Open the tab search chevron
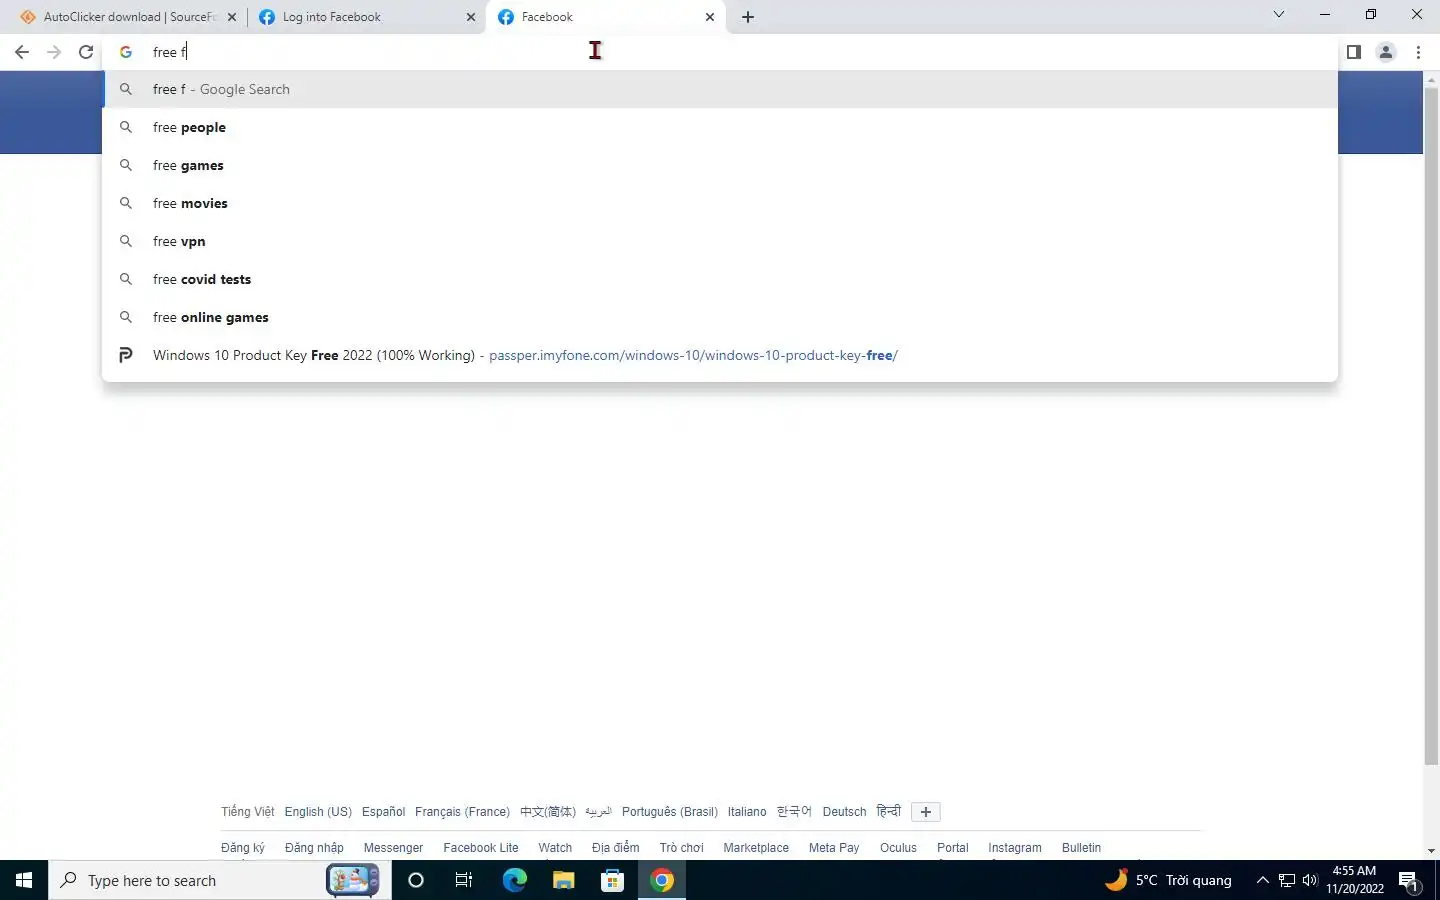The width and height of the screenshot is (1440, 900). tap(1278, 14)
